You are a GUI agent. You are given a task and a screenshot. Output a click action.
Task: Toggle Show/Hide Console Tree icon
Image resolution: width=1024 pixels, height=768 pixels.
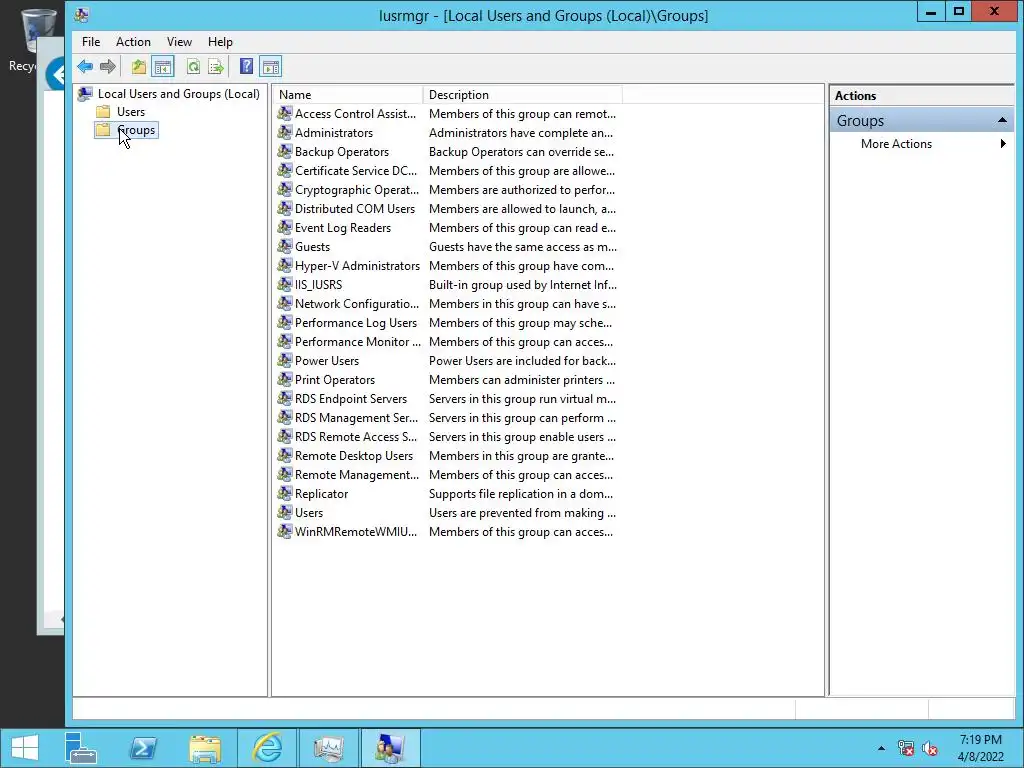163,67
